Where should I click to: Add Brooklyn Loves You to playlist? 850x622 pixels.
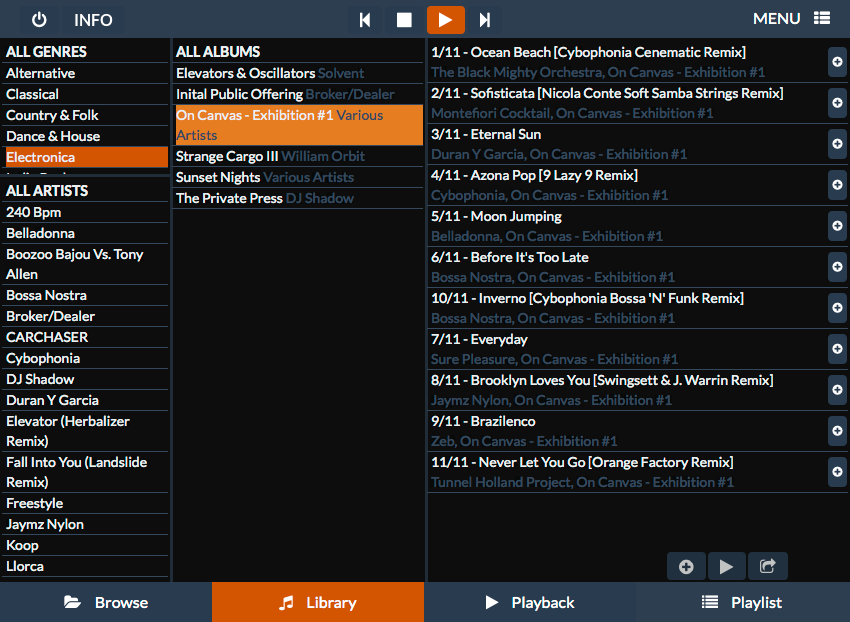[838, 390]
